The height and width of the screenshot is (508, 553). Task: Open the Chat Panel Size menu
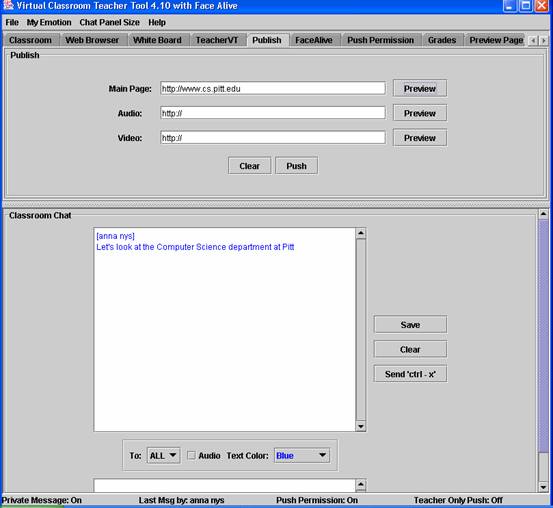(109, 23)
